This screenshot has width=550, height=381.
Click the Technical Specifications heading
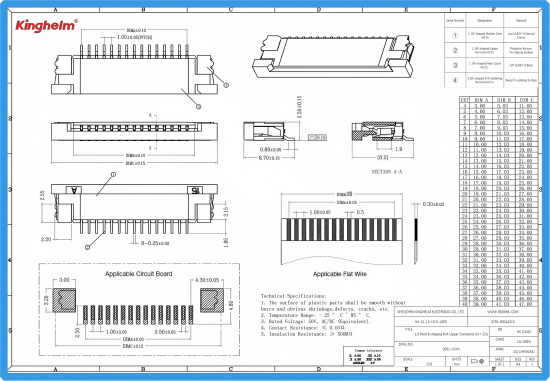(x=294, y=296)
